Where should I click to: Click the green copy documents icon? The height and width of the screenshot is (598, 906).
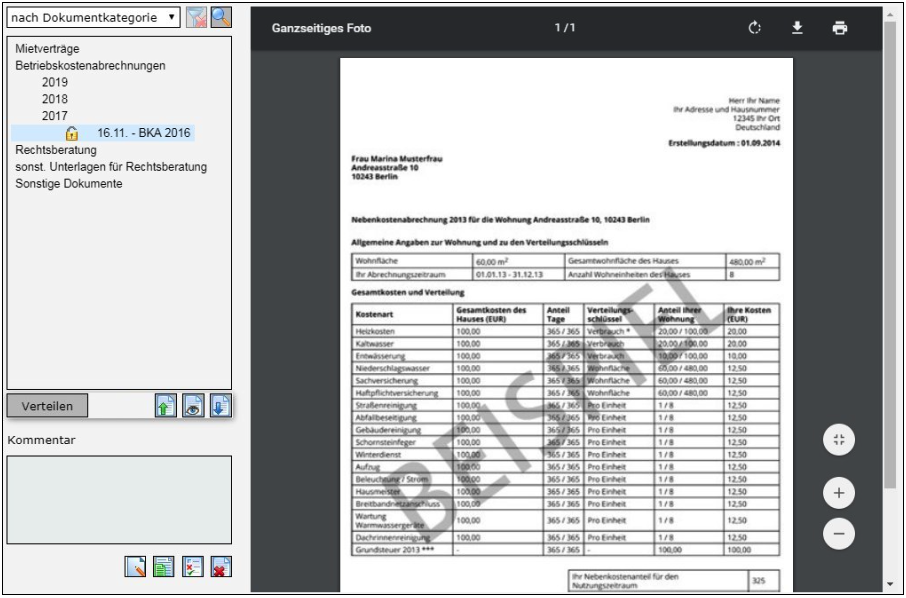[164, 566]
